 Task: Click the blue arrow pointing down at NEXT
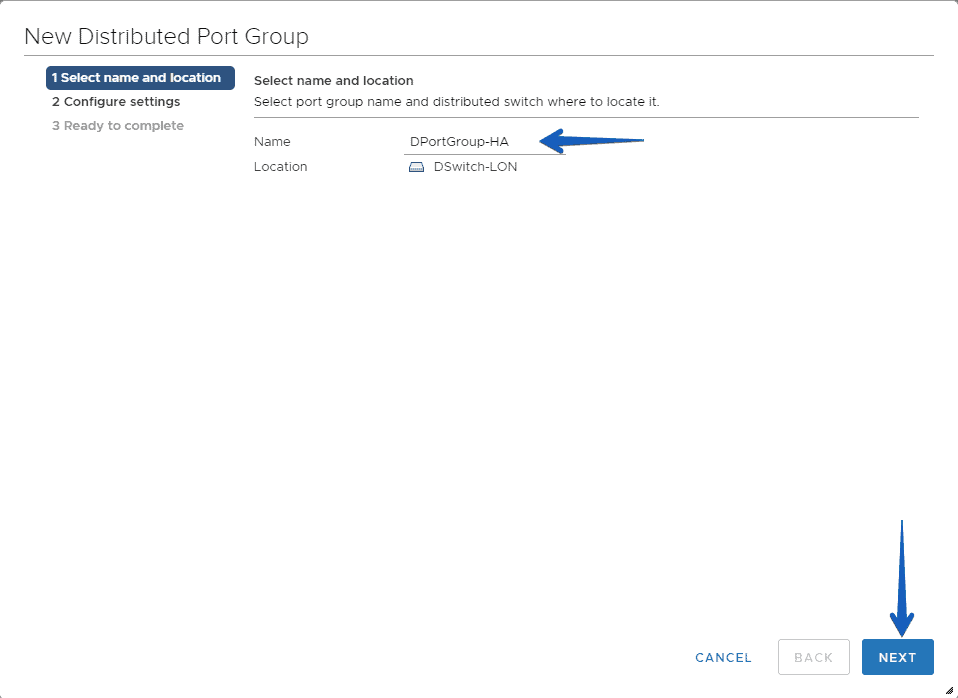pyautogui.click(x=902, y=578)
